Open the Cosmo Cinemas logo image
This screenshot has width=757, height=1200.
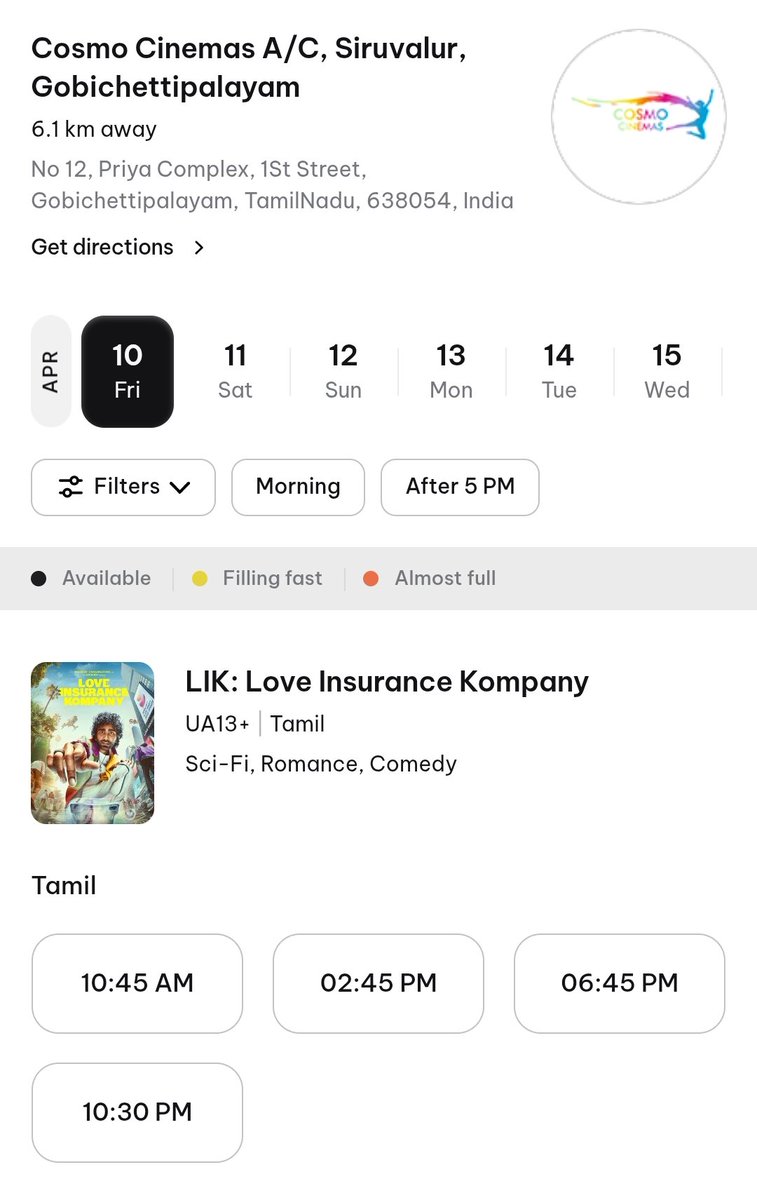coord(639,117)
